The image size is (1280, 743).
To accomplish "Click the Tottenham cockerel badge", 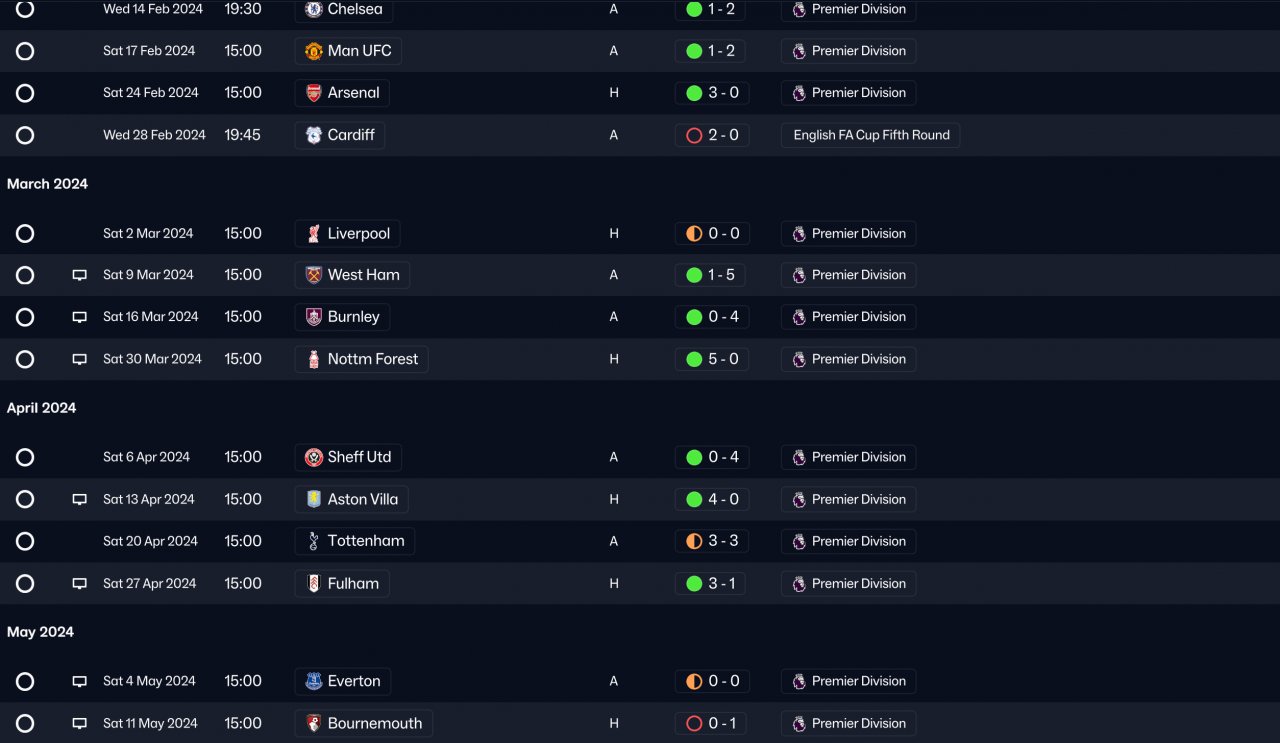I will tap(314, 541).
